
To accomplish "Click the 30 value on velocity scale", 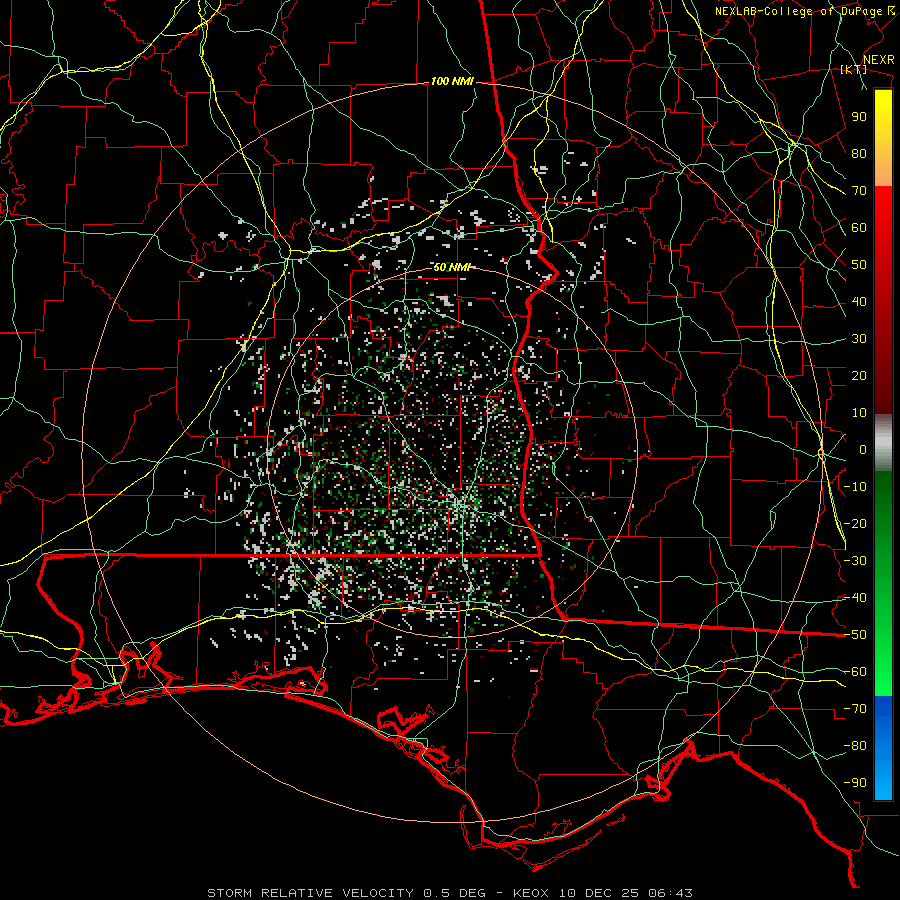I will click(x=859, y=339).
